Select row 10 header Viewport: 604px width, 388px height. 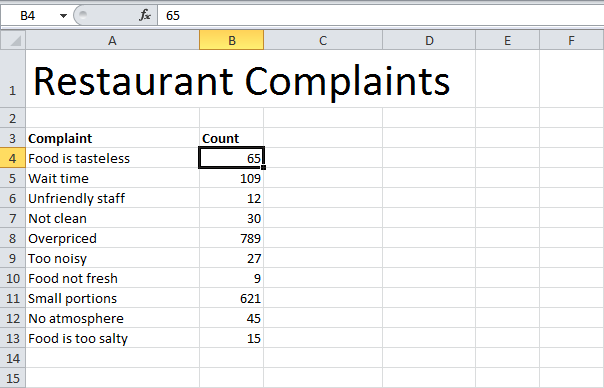(x=13, y=278)
